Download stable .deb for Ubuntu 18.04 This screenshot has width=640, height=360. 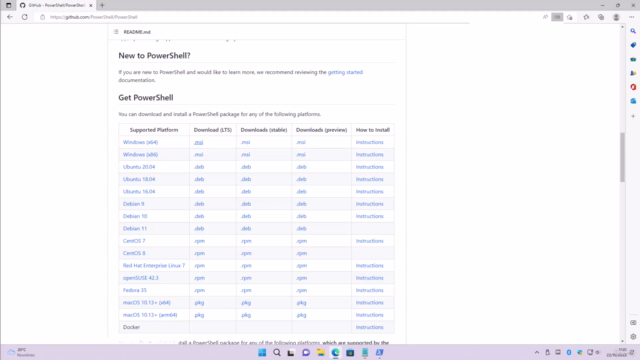pyautogui.click(x=246, y=179)
